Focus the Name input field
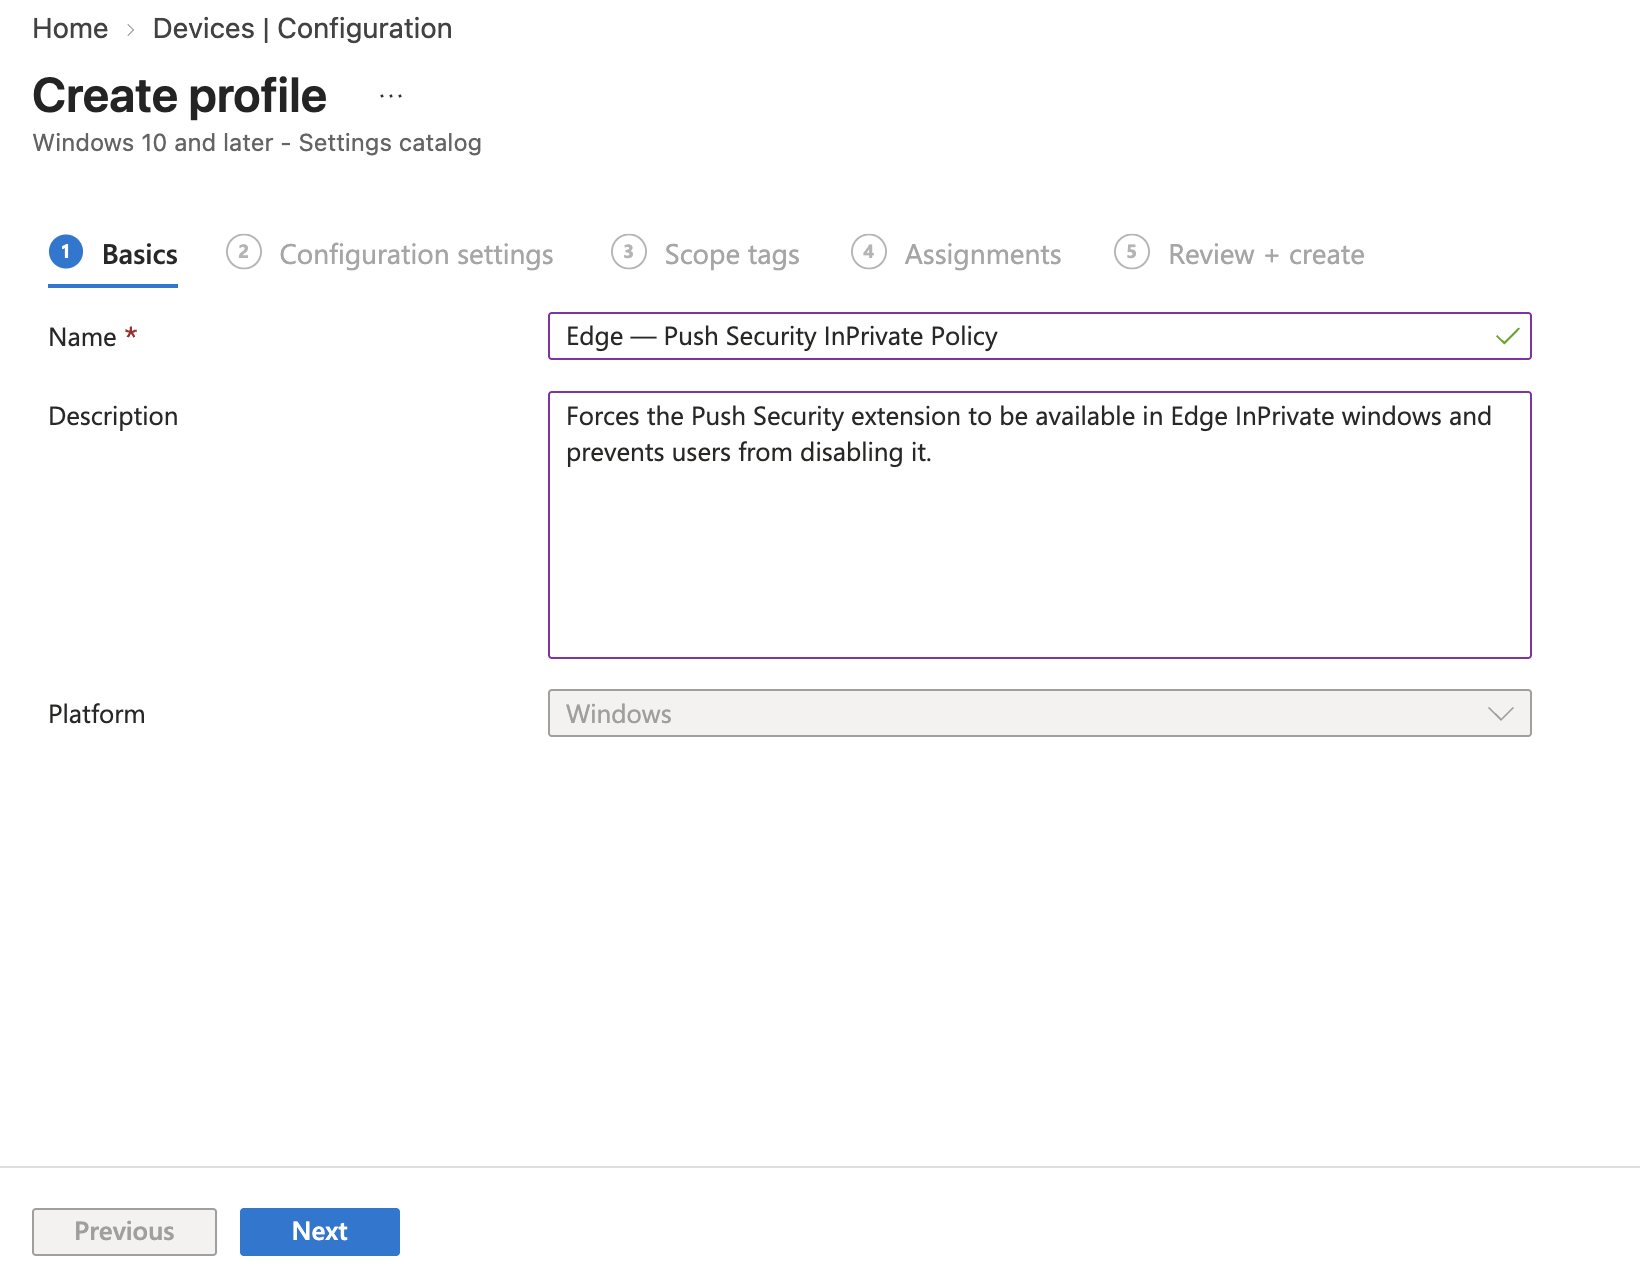 tap(1040, 336)
